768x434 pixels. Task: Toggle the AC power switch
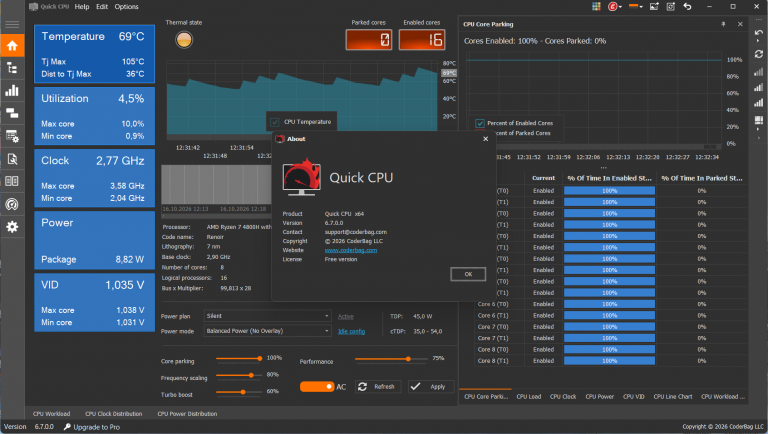tap(317, 386)
